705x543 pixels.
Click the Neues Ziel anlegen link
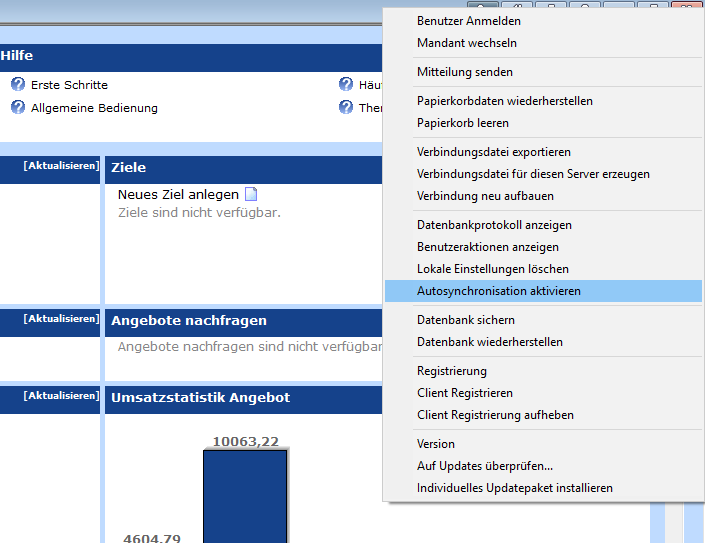click(178, 195)
